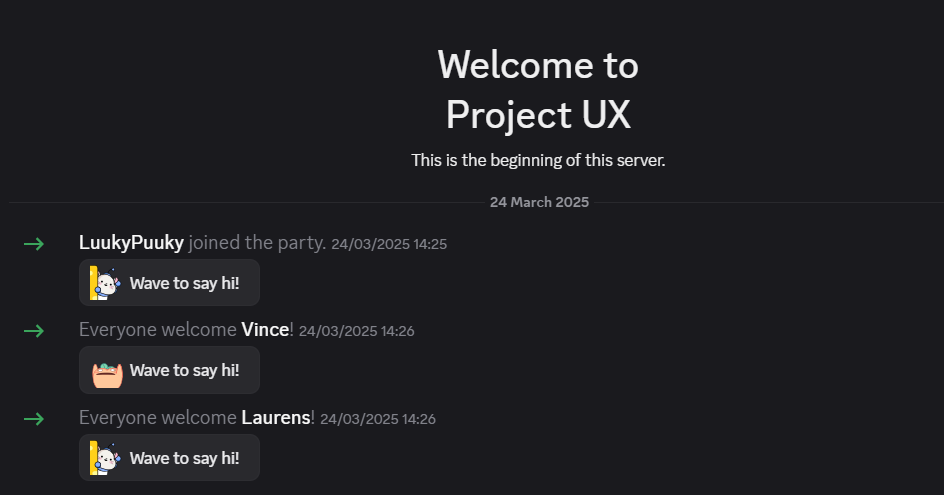Click the green join arrow beside LuukyPuuky
The image size is (944, 495).
coord(34,244)
